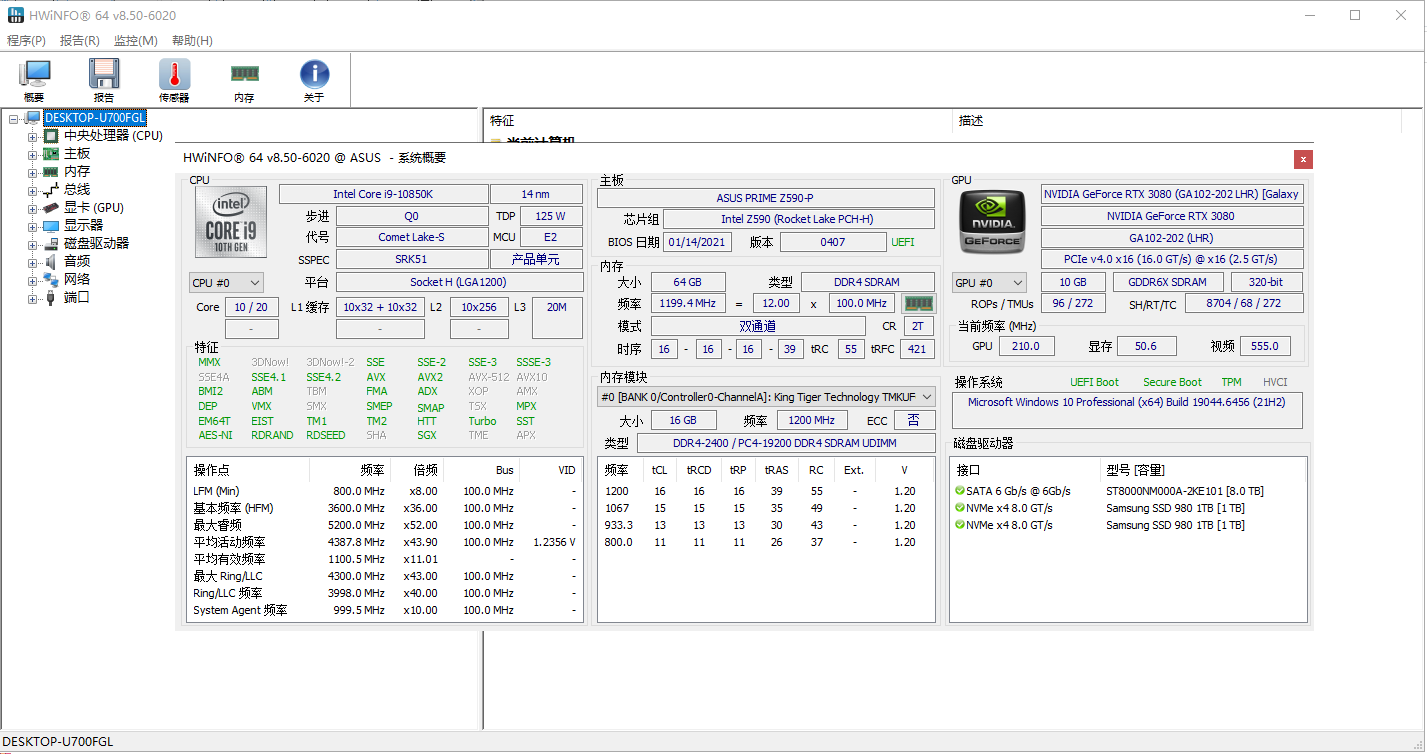
Task: Click the GDDR6X SDRAM memory type field
Action: click(1168, 283)
